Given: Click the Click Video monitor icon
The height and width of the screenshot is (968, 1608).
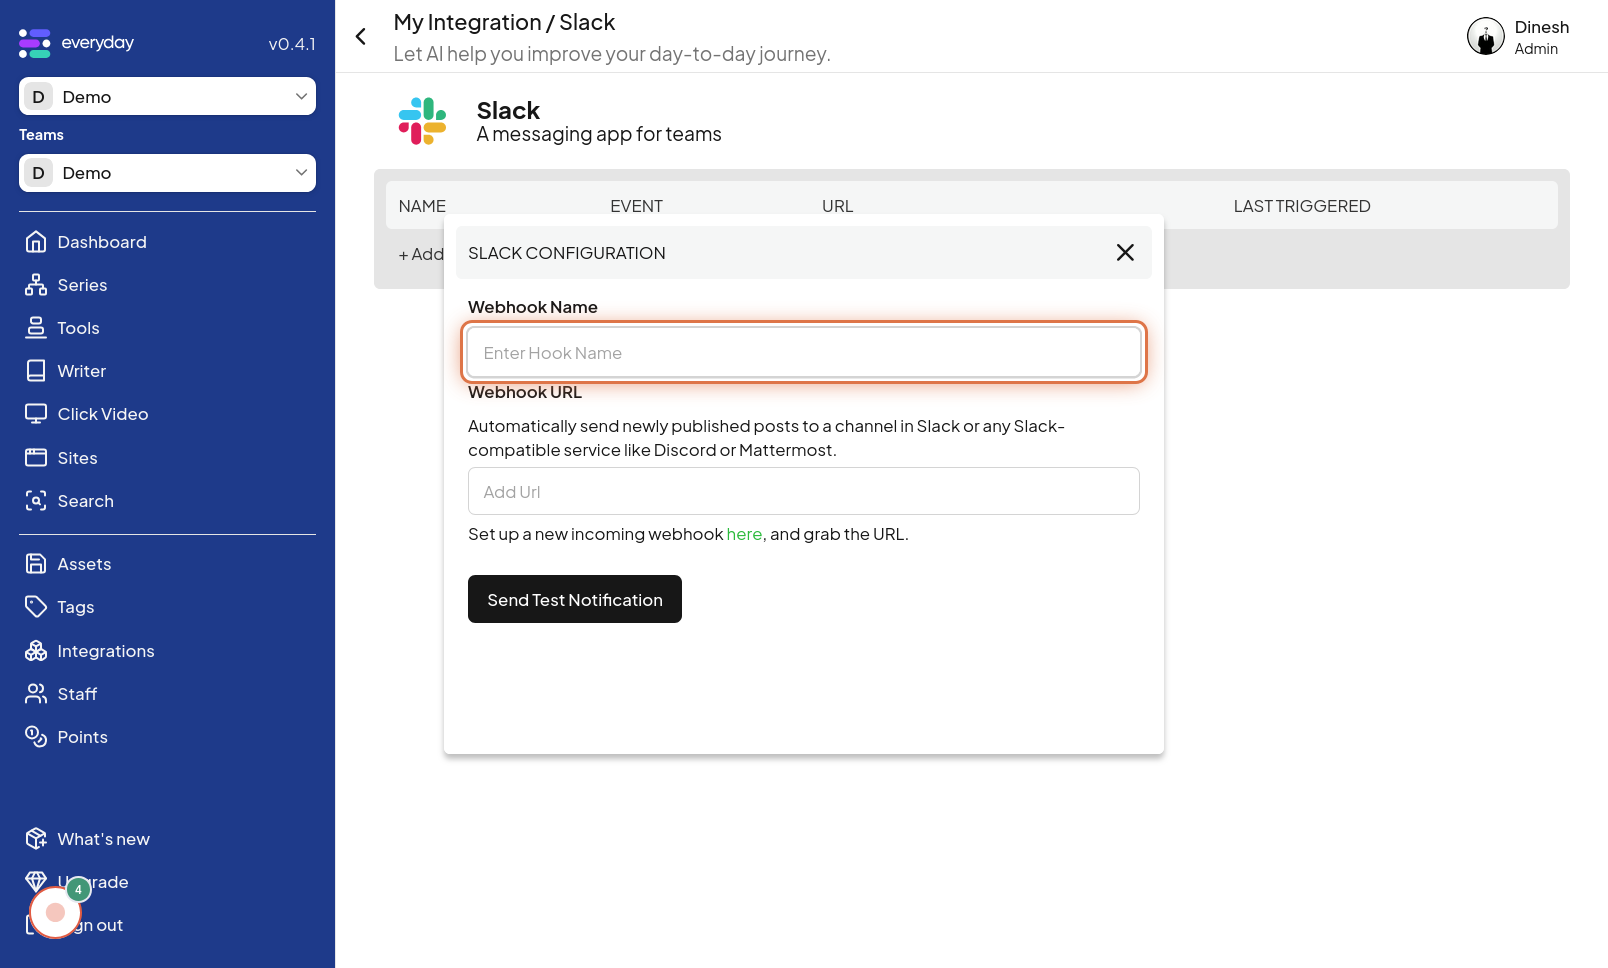Looking at the screenshot, I should tap(36, 414).
